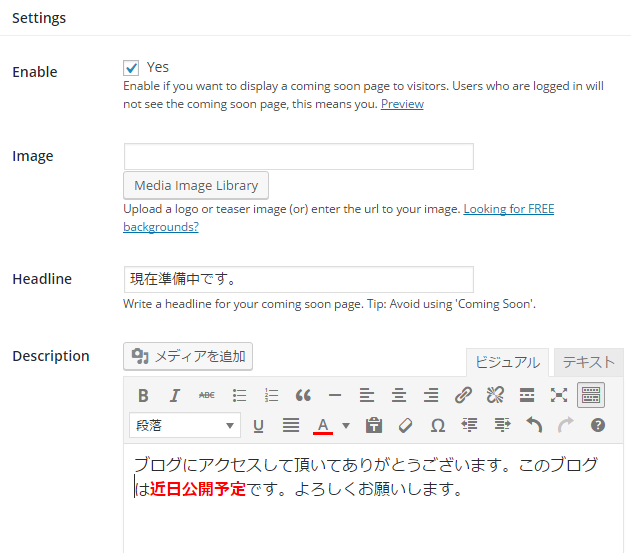The height and width of the screenshot is (553, 631).
Task: Open the Preview link
Action: pos(402,104)
